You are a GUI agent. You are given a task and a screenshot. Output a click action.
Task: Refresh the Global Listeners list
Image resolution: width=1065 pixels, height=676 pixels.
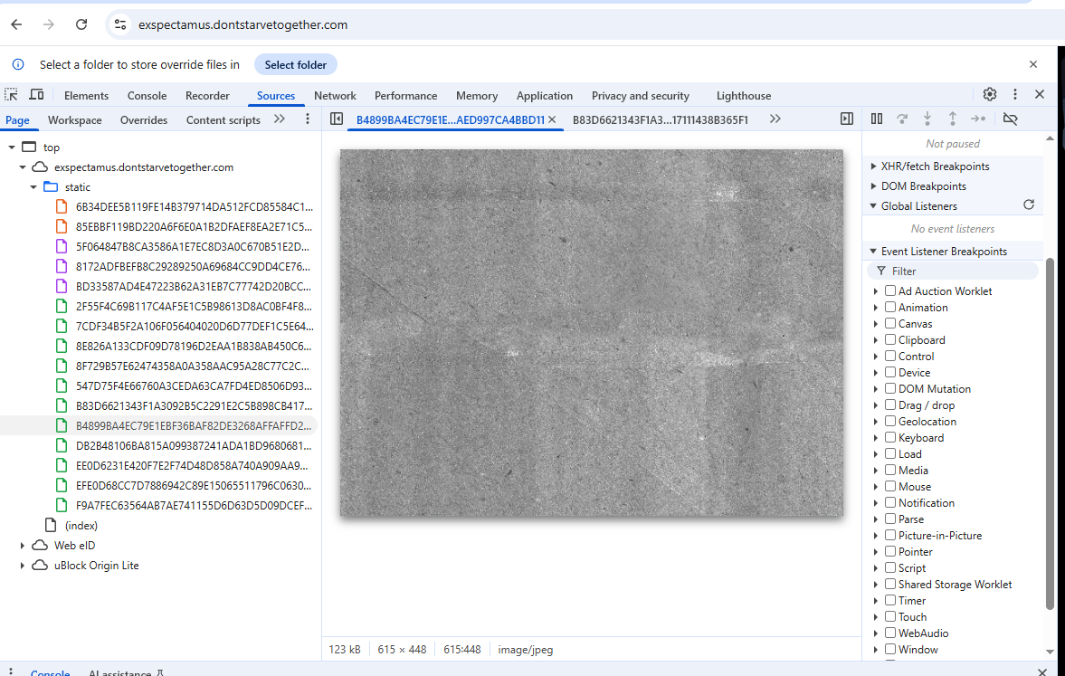coord(1028,206)
